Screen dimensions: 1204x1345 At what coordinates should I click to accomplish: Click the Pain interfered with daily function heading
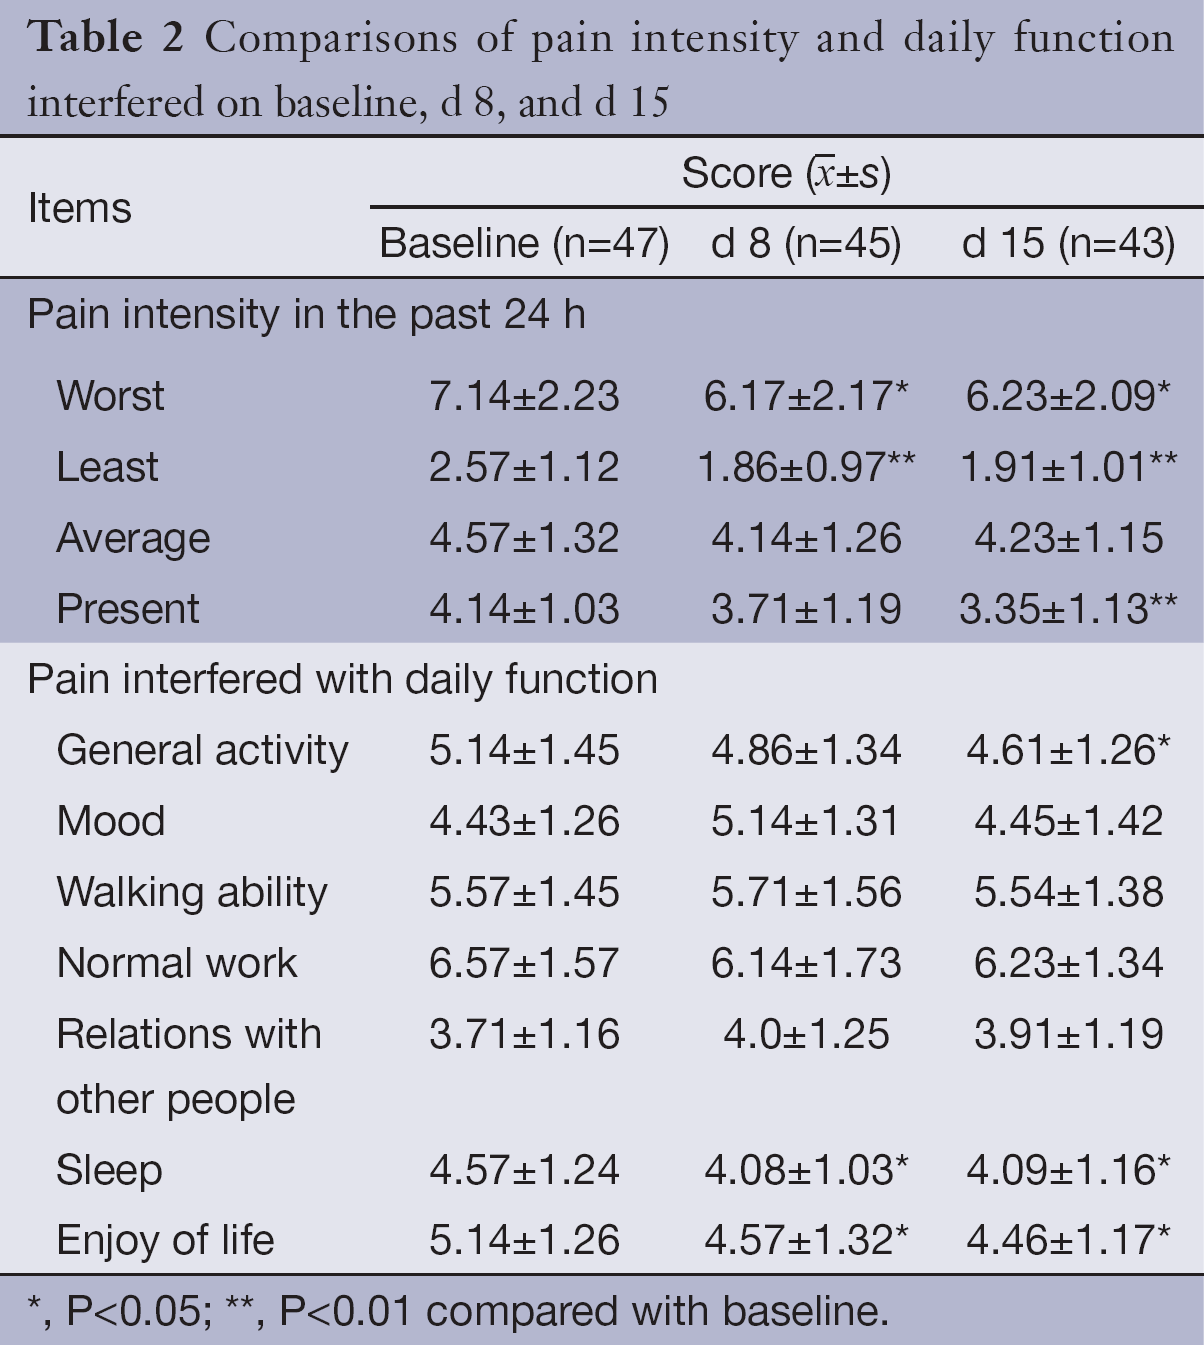(x=342, y=680)
